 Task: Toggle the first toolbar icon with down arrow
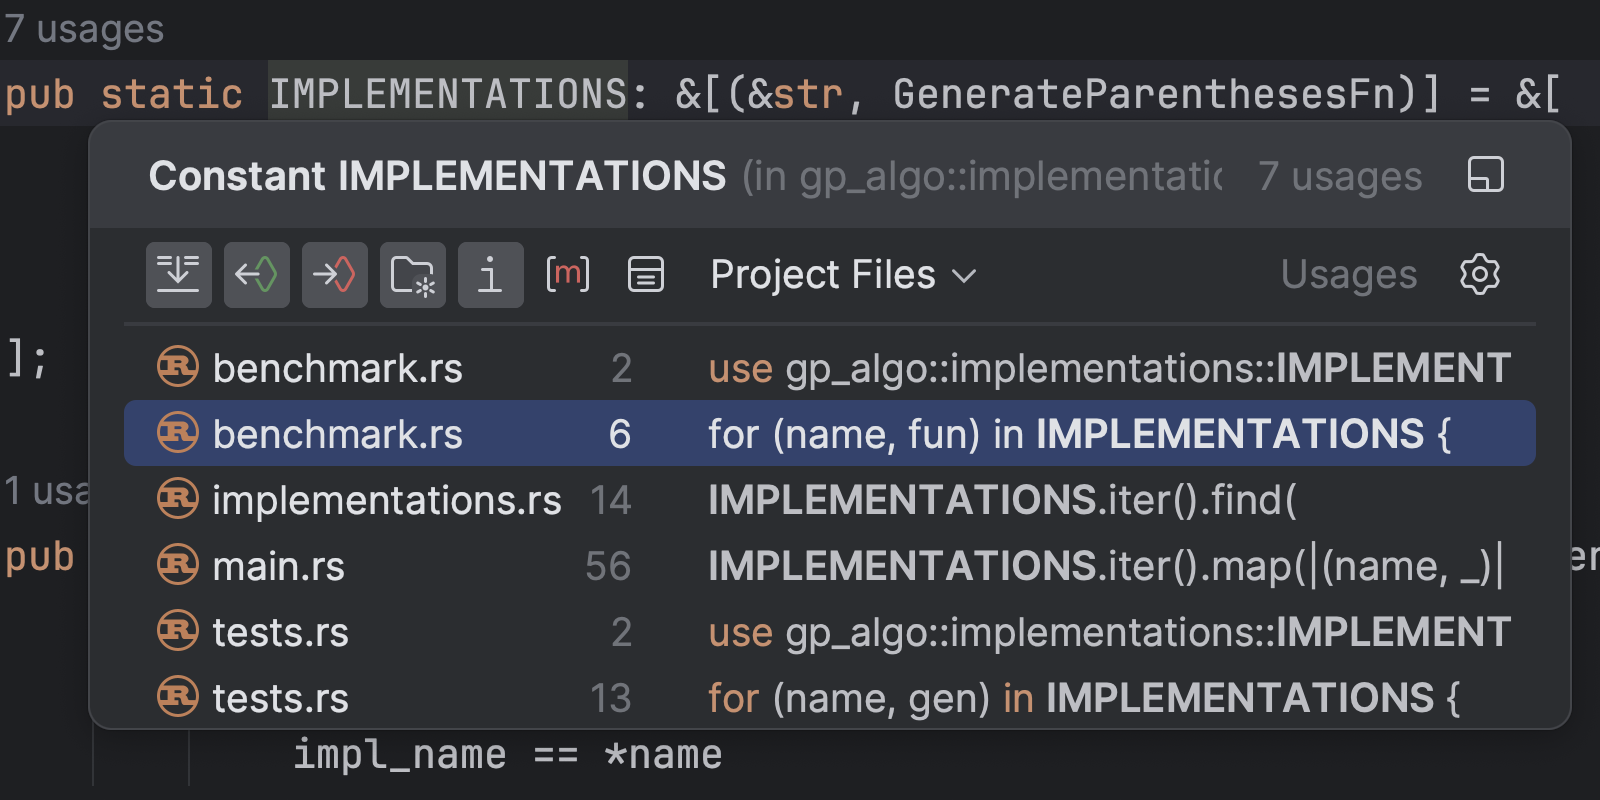click(x=179, y=274)
